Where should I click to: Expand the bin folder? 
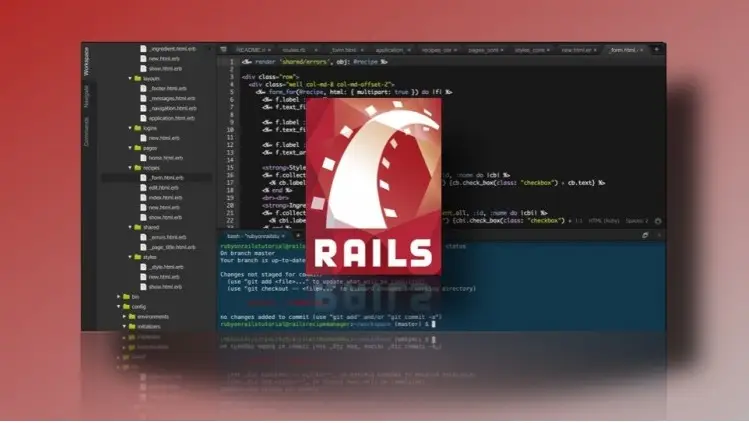tap(118, 296)
